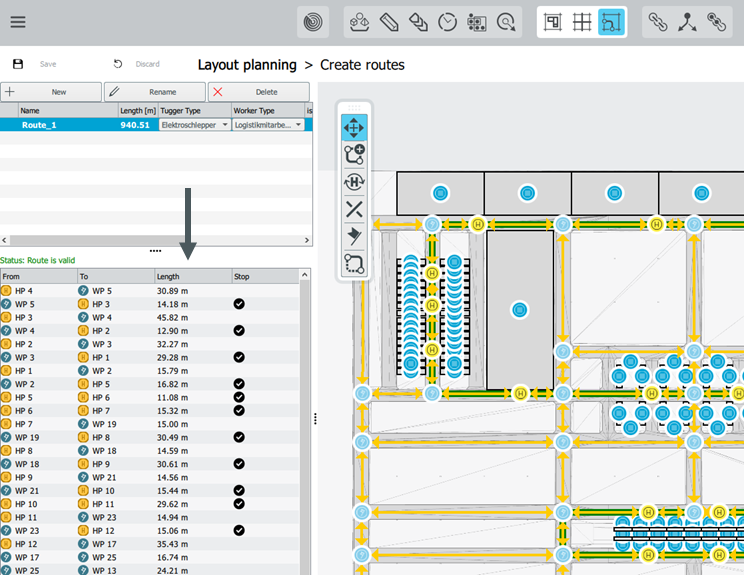Click the New route button
Screen dimensions: 744x575
(x=51, y=92)
